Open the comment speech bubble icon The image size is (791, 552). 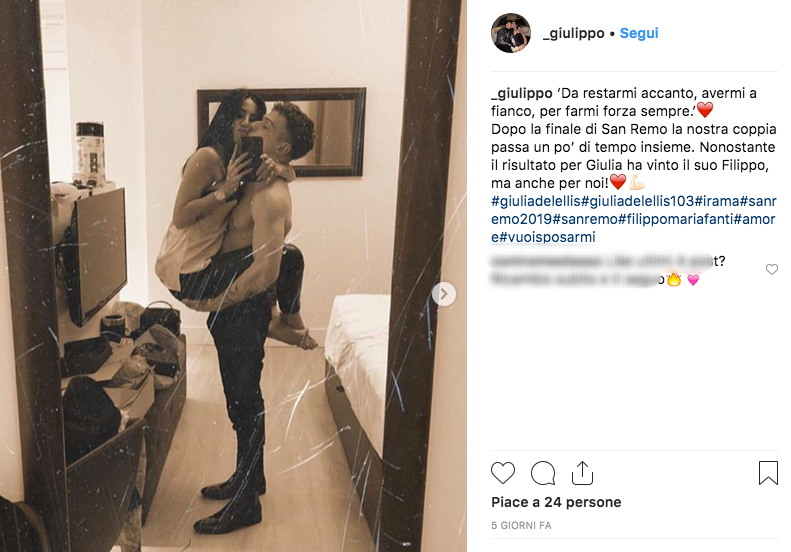pyautogui.click(x=543, y=473)
